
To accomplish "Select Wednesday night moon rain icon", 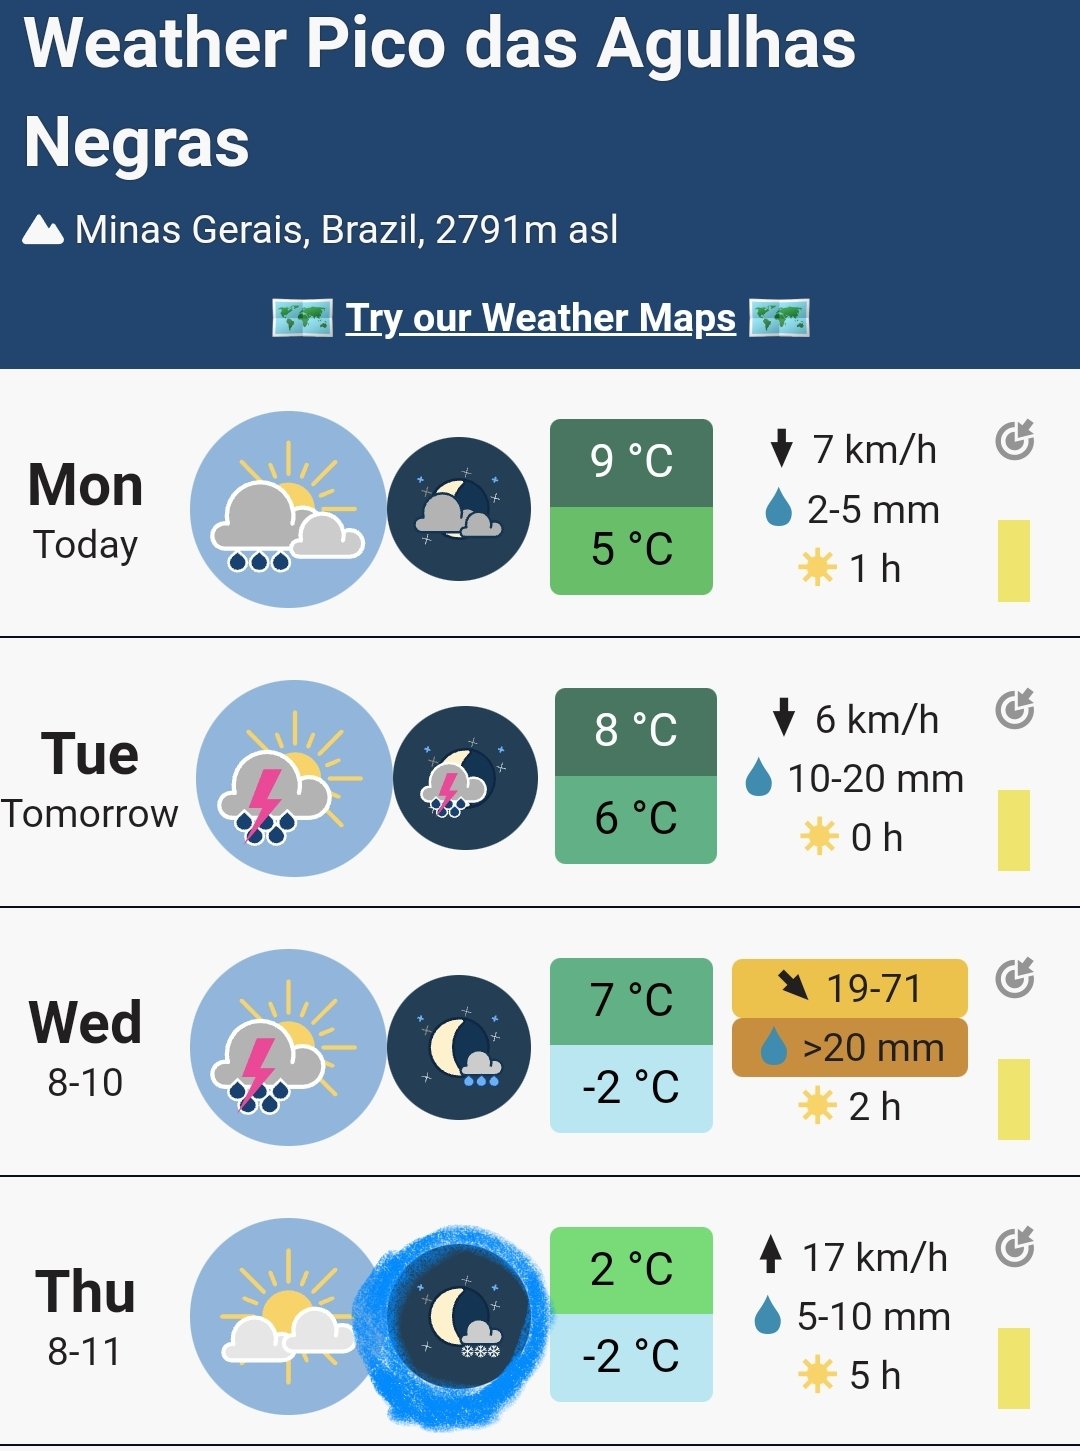I will [459, 1047].
